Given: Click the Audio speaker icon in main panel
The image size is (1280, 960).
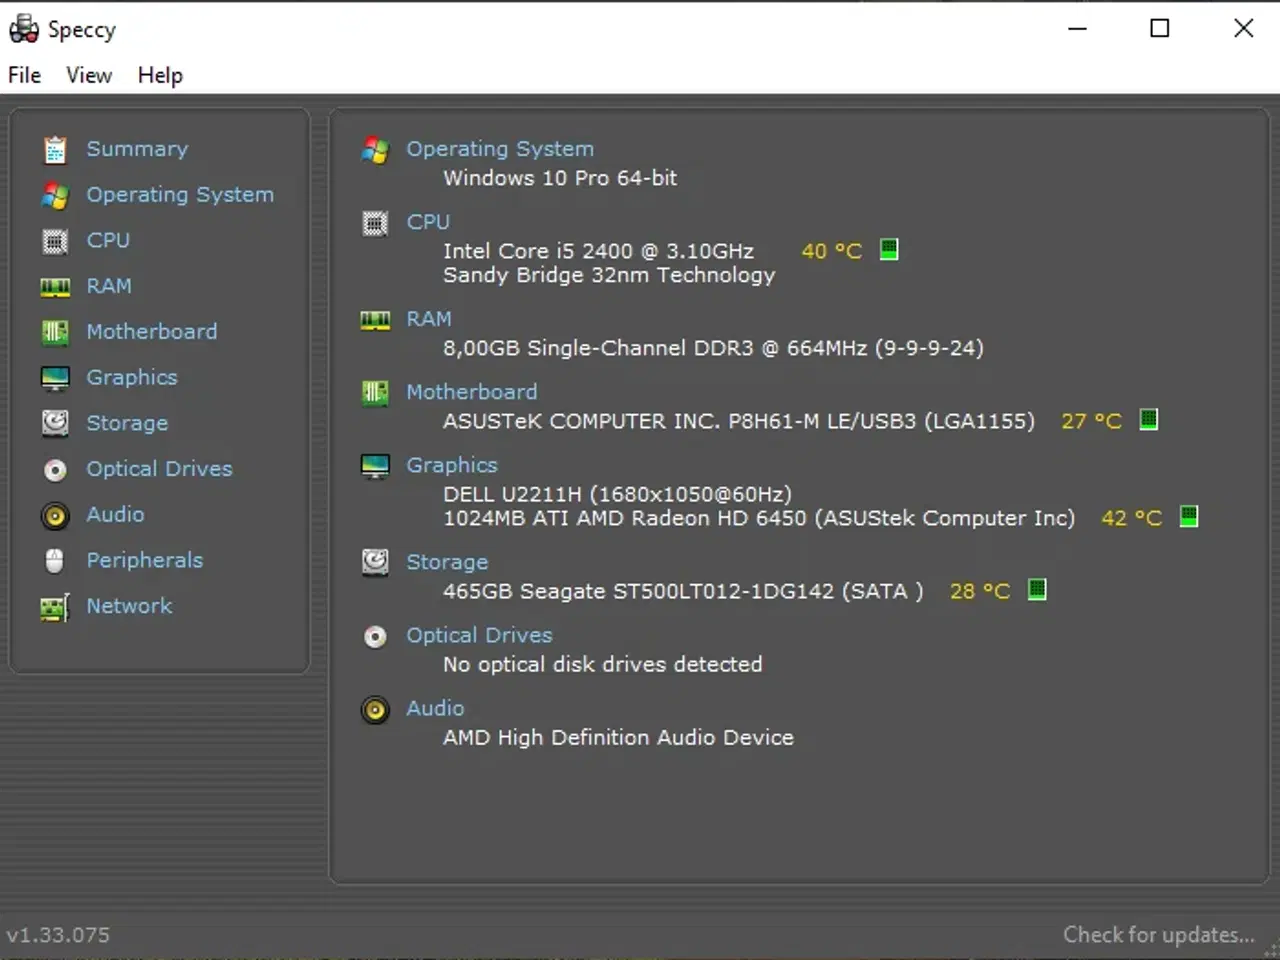Looking at the screenshot, I should tap(375, 710).
